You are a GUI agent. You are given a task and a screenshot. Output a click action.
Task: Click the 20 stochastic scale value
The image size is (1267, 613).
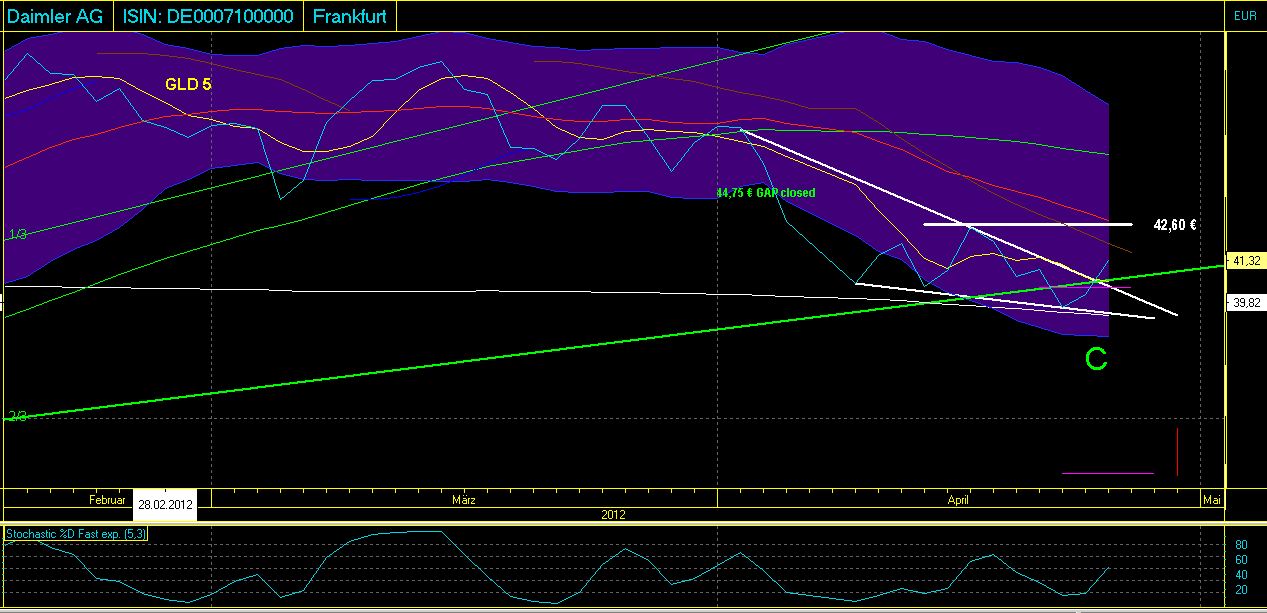click(1240, 590)
